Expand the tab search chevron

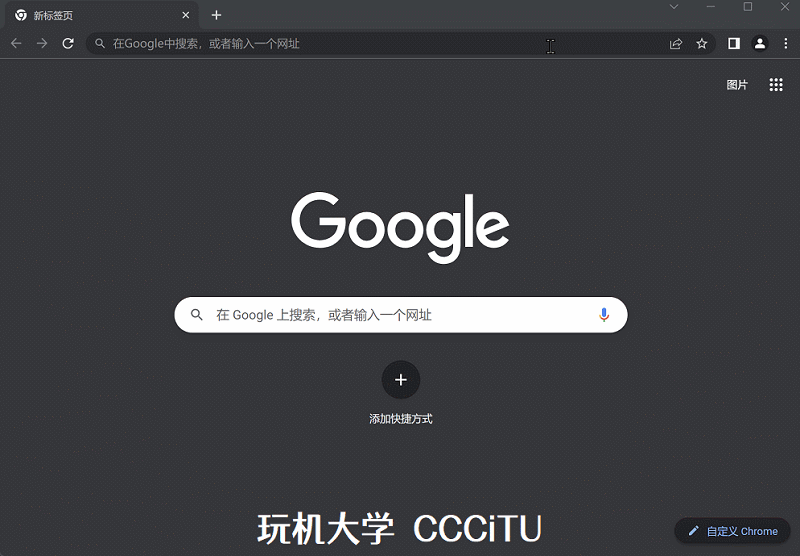coord(674,7)
